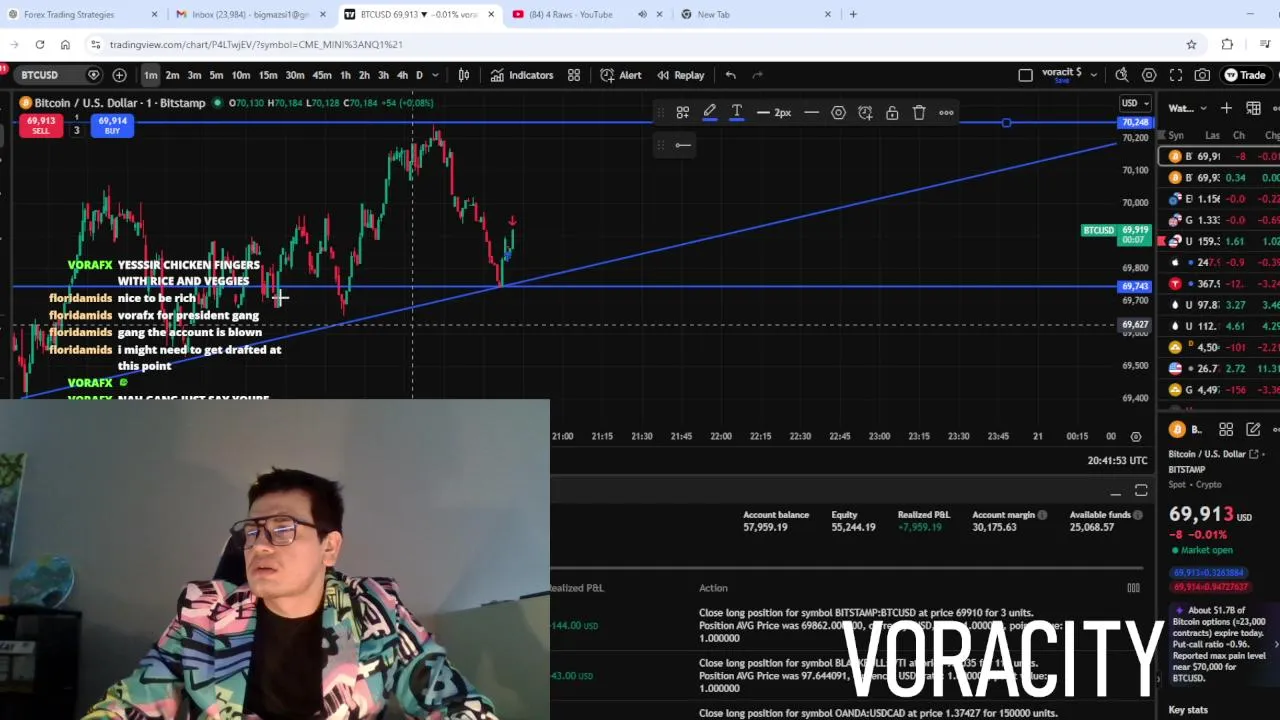Open Account margin info icon
The width and height of the screenshot is (1280, 720).
1042,515
